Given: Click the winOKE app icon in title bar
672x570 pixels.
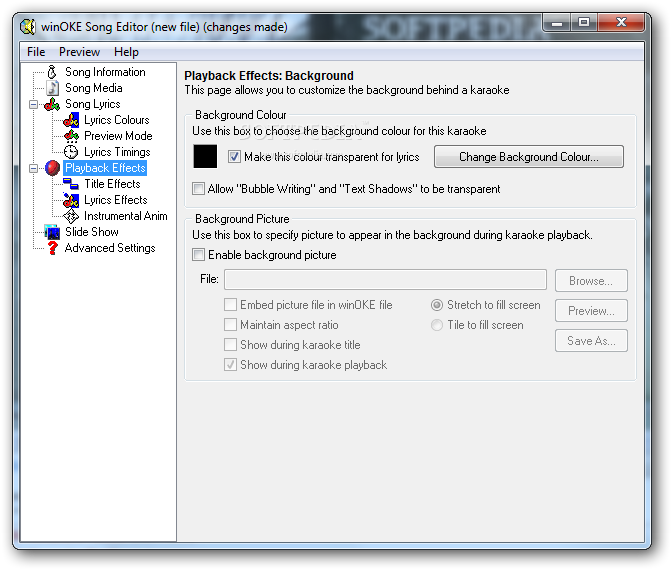Looking at the screenshot, I should tap(28, 27).
